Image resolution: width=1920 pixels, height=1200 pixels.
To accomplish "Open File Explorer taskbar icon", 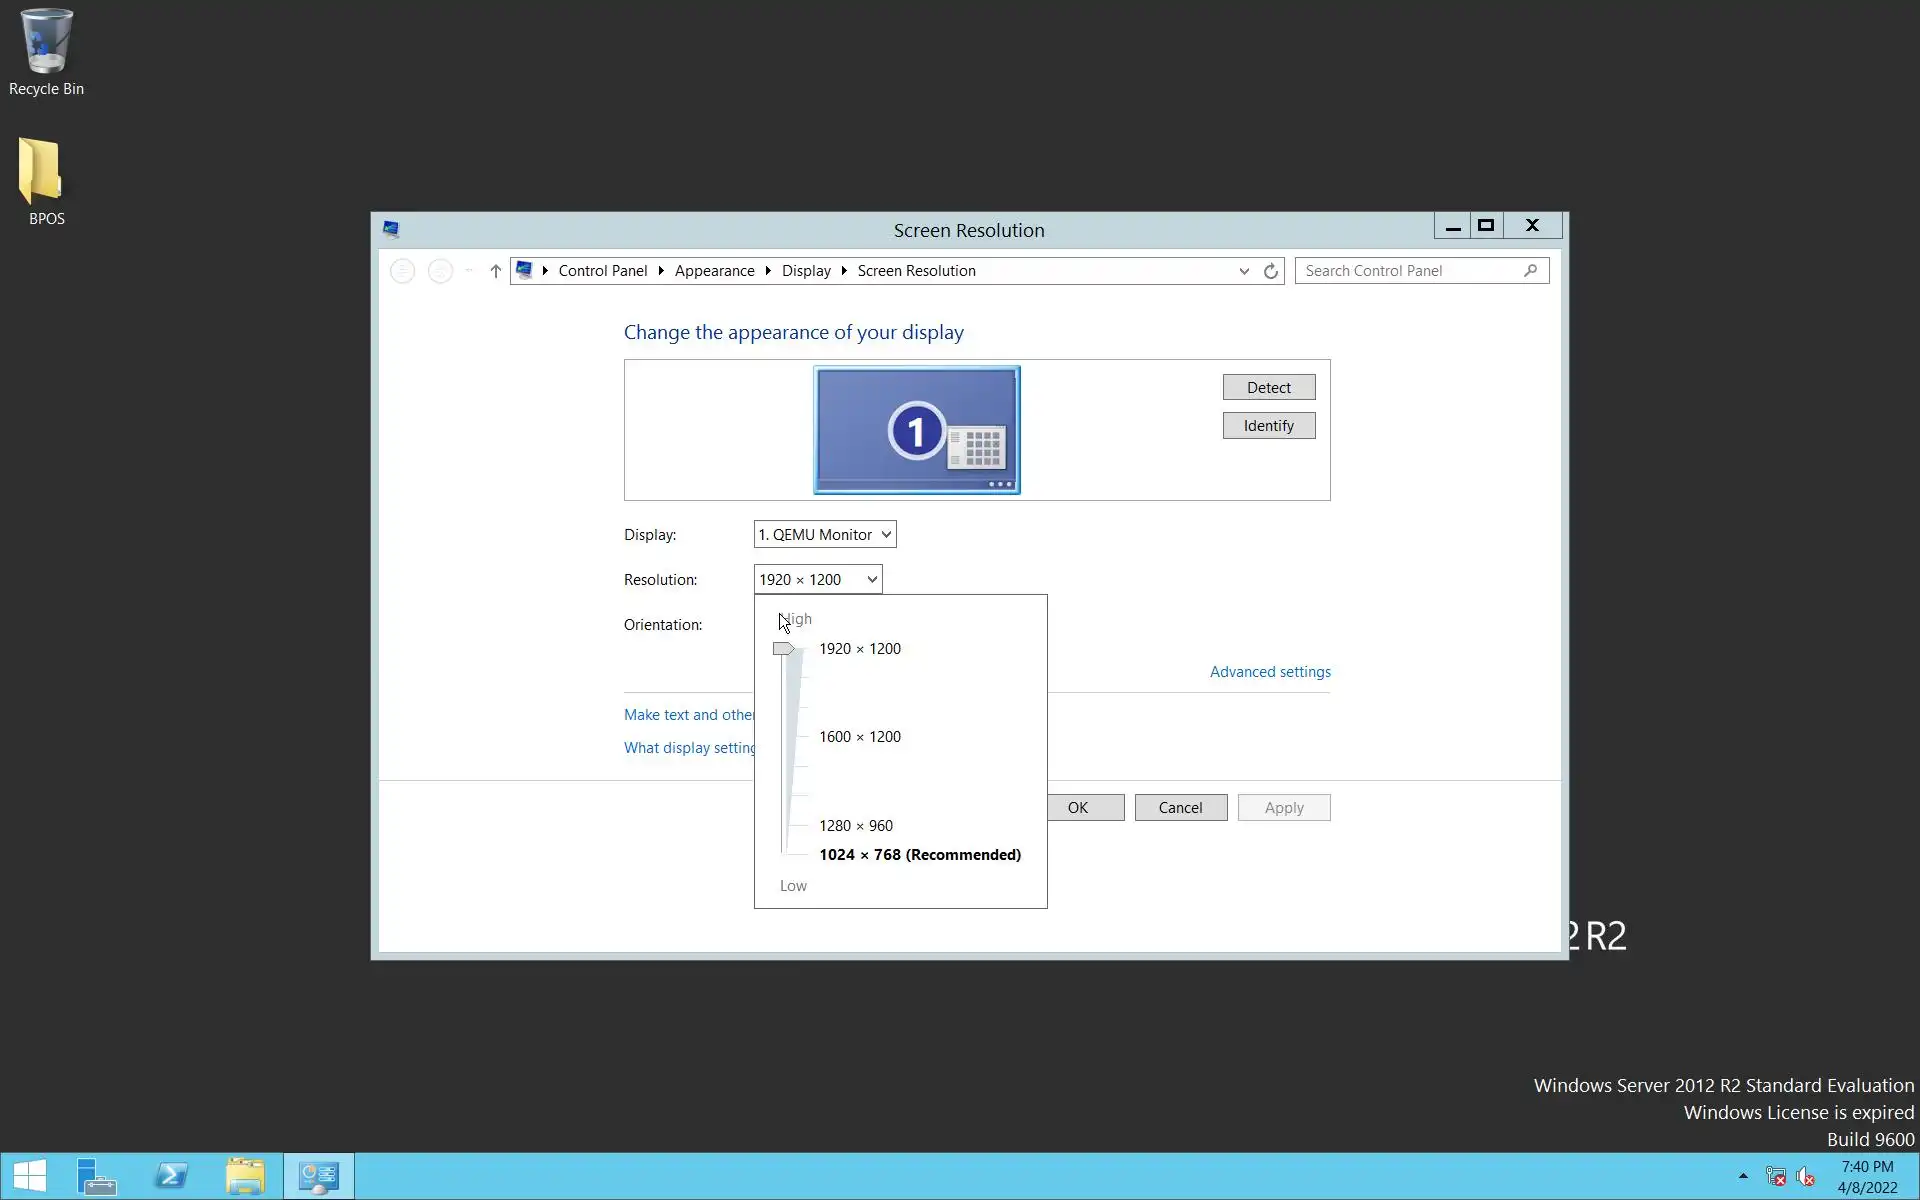I will point(245,1176).
